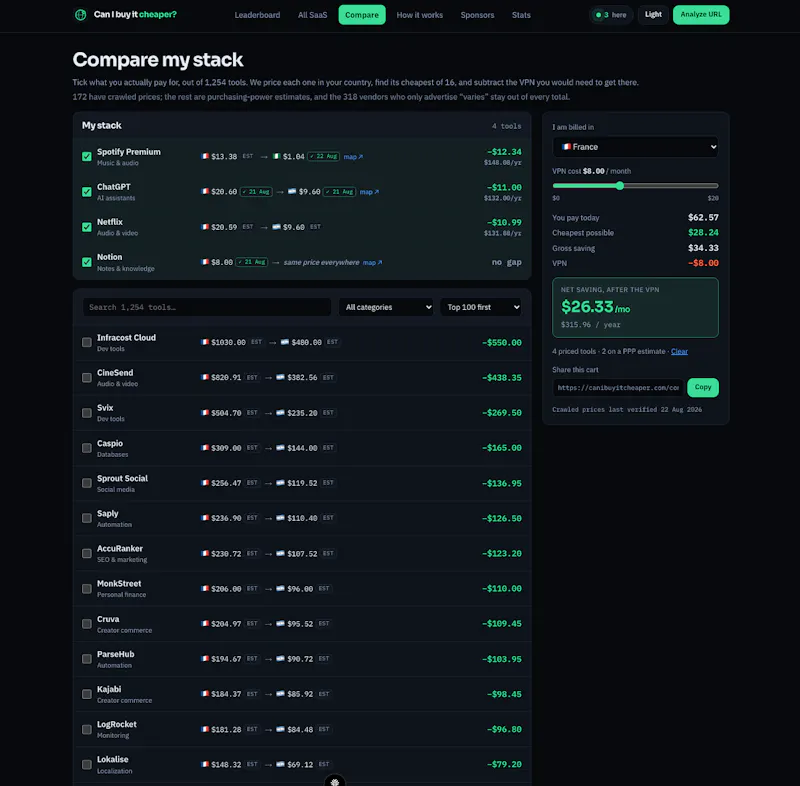Click the 'Can I buy it cheaper?' site title

point(135,14)
